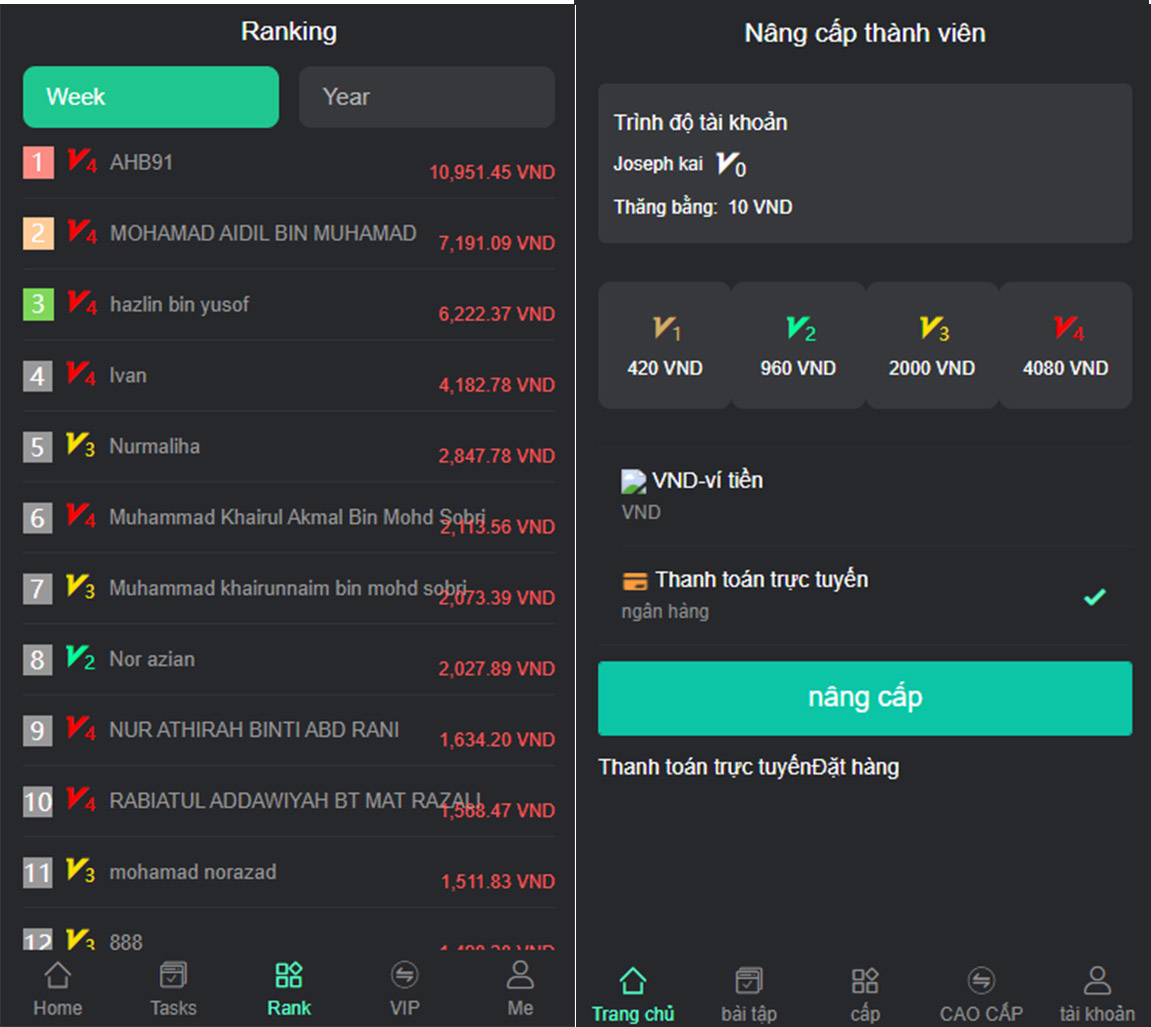This screenshot has height=1027, width=1151.
Task: Switch to the Week ranking tab
Action: 151,97
